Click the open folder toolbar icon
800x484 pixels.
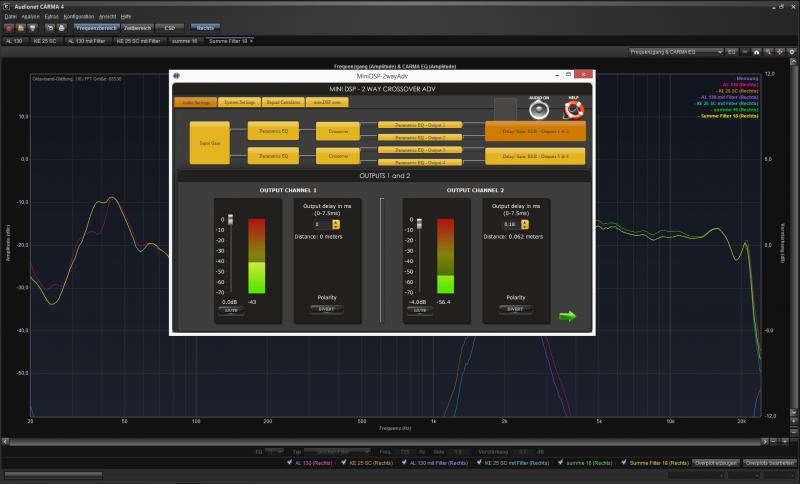[x=20, y=28]
